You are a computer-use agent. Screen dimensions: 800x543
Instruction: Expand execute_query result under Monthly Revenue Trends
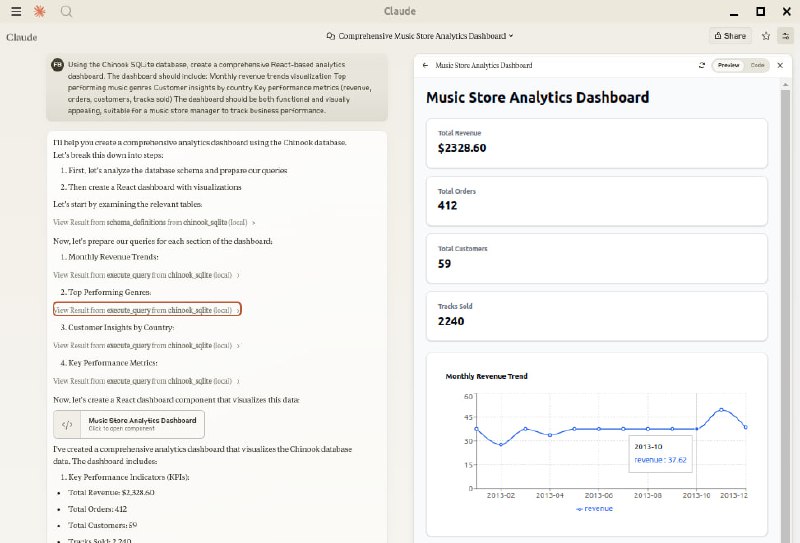coord(146,274)
